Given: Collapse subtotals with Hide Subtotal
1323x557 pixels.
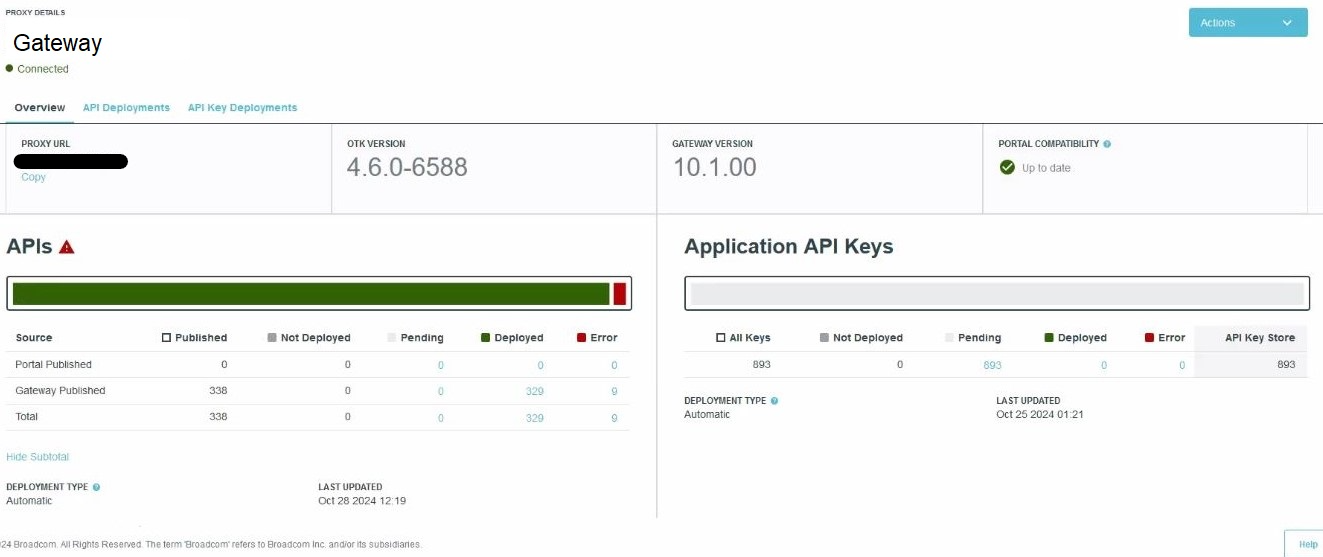Looking at the screenshot, I should pos(37,457).
